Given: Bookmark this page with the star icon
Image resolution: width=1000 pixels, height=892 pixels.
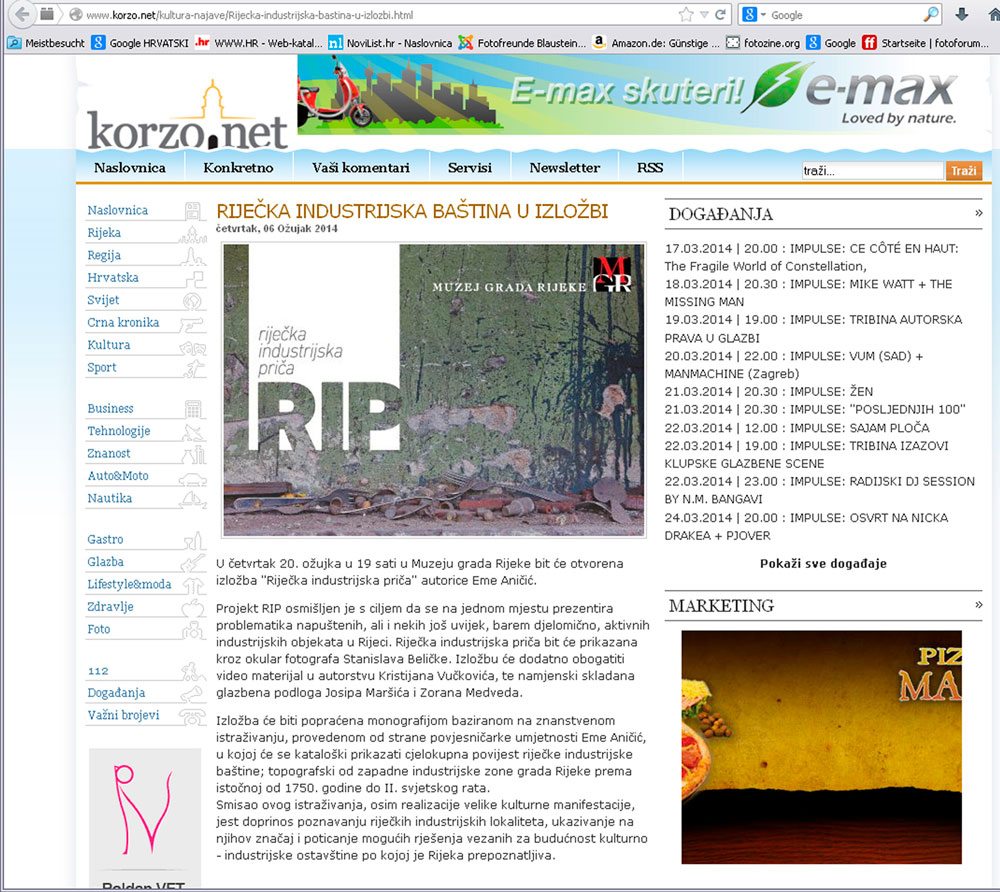Looking at the screenshot, I should [686, 15].
